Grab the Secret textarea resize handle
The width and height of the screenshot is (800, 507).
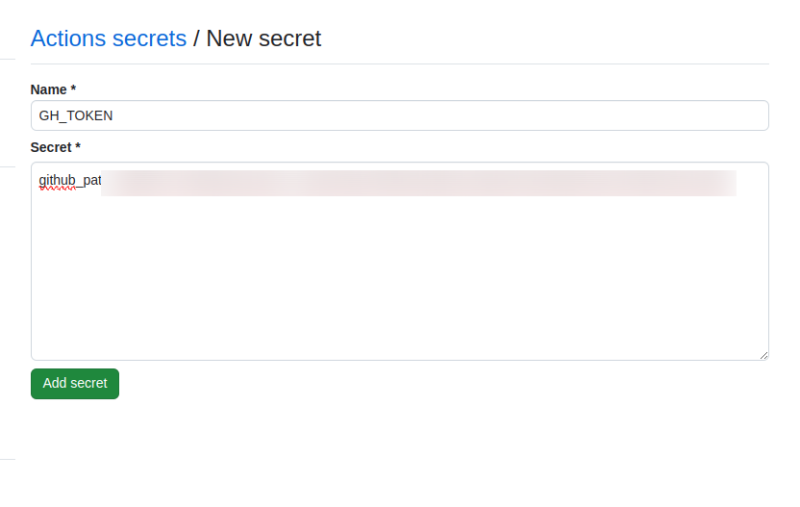tap(763, 354)
